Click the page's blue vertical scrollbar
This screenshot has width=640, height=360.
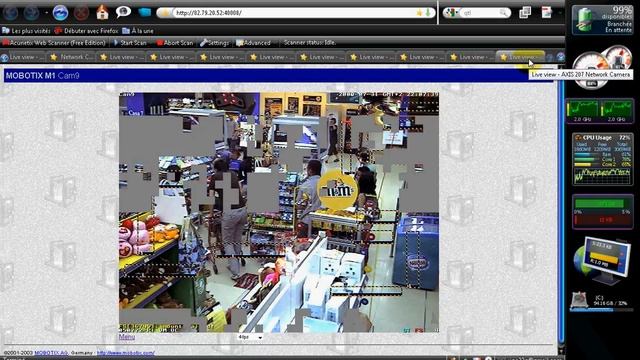562,208
